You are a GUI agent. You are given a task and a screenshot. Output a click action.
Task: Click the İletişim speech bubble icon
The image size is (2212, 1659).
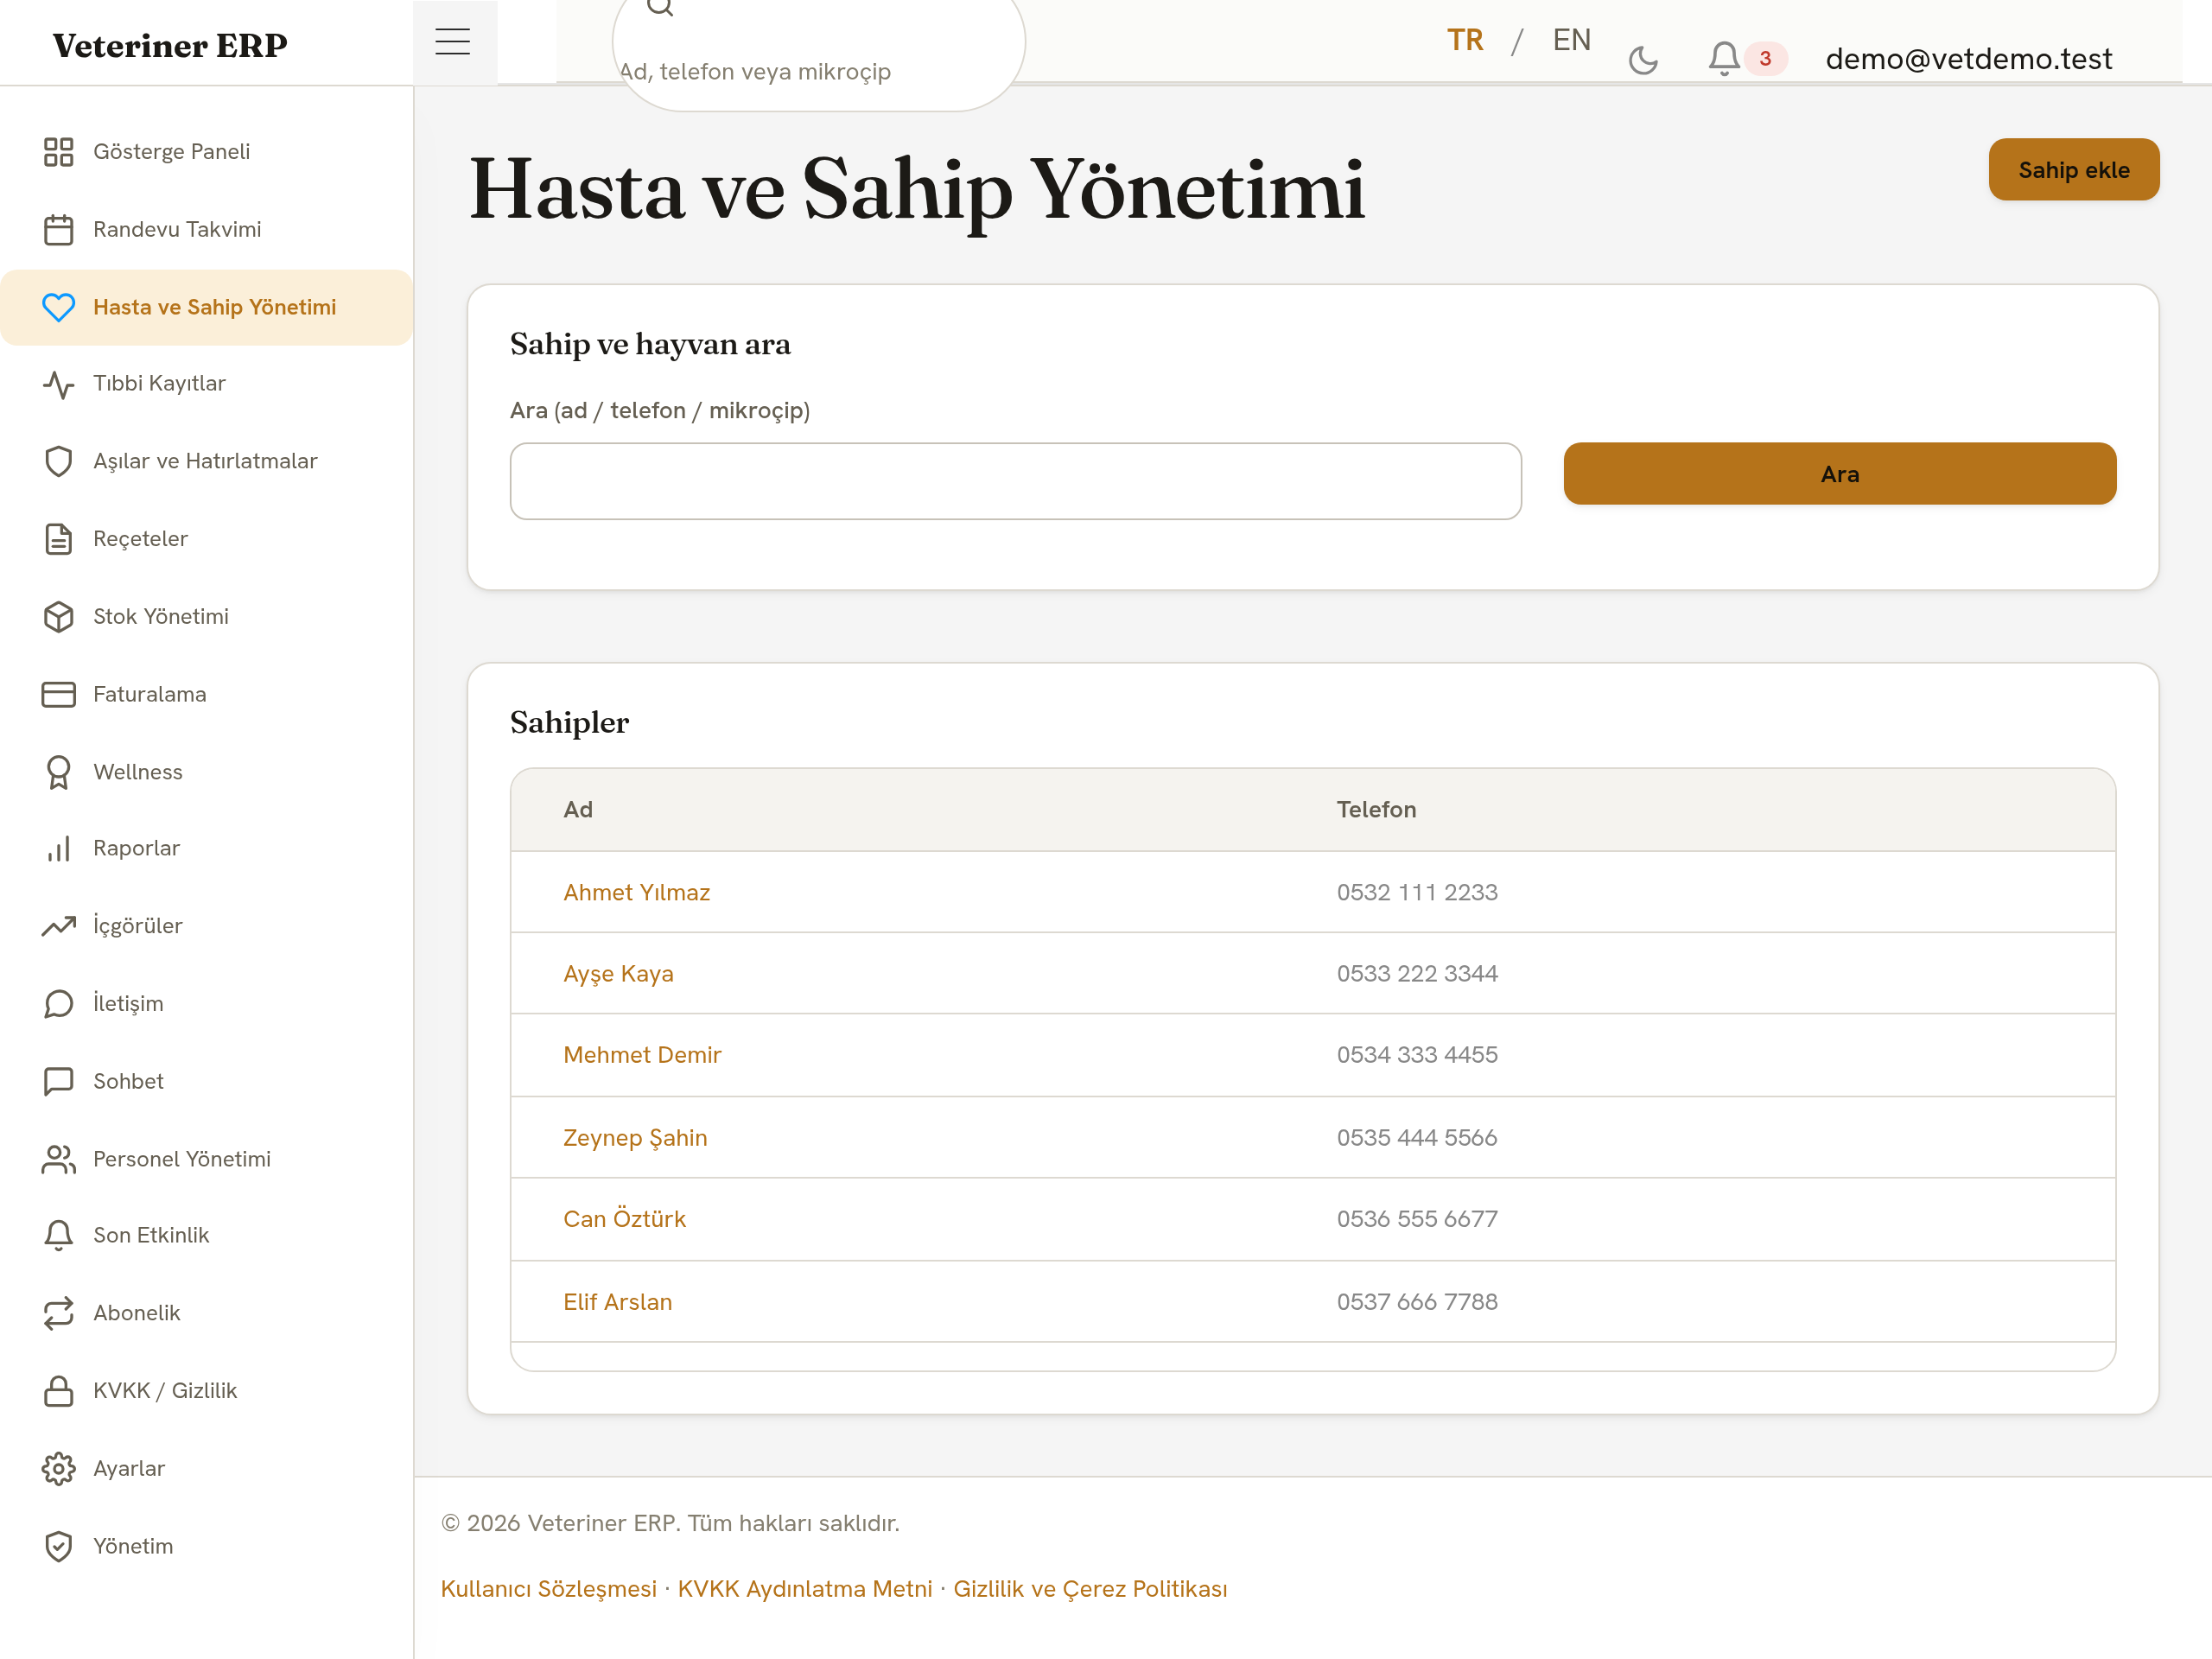tap(58, 1003)
